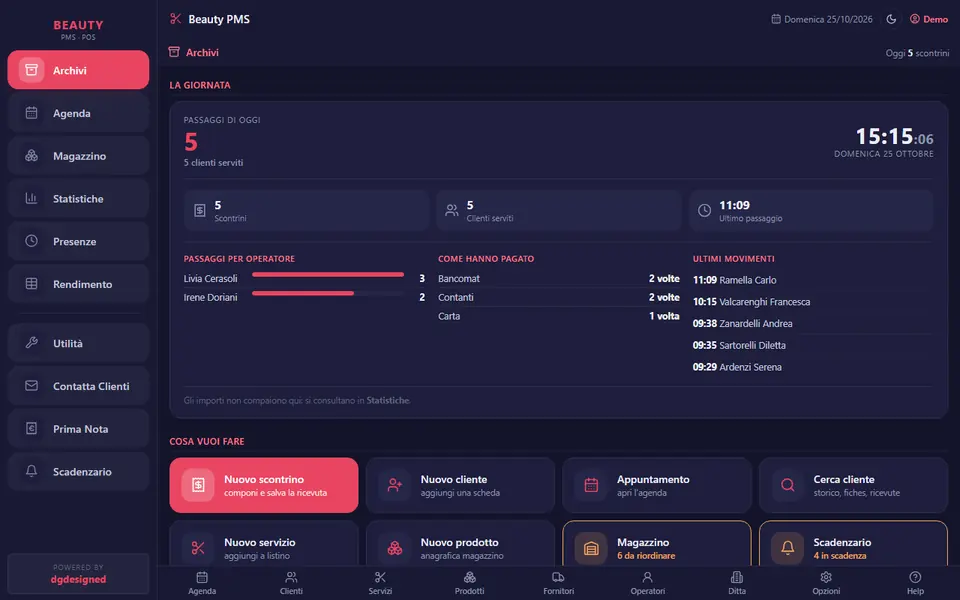This screenshot has height=600, width=960.
Task: Click the date Domenica 25/10/2026 in header
Action: (822, 19)
